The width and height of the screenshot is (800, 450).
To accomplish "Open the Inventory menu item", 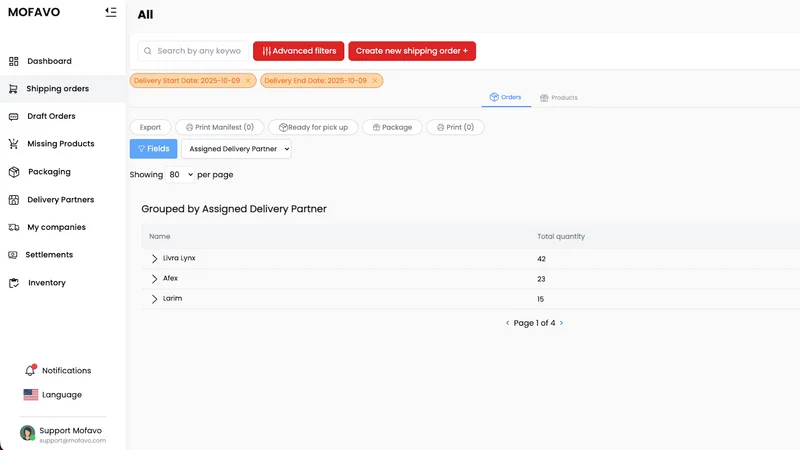I will pyautogui.click(x=46, y=283).
